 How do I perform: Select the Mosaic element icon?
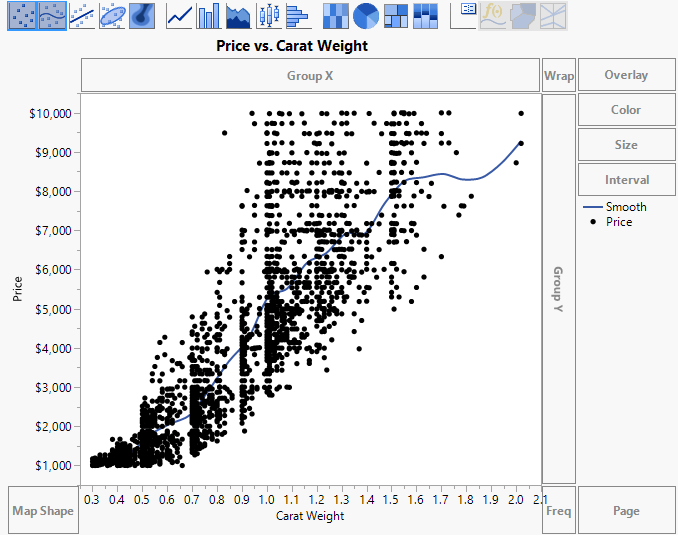[x=425, y=16]
